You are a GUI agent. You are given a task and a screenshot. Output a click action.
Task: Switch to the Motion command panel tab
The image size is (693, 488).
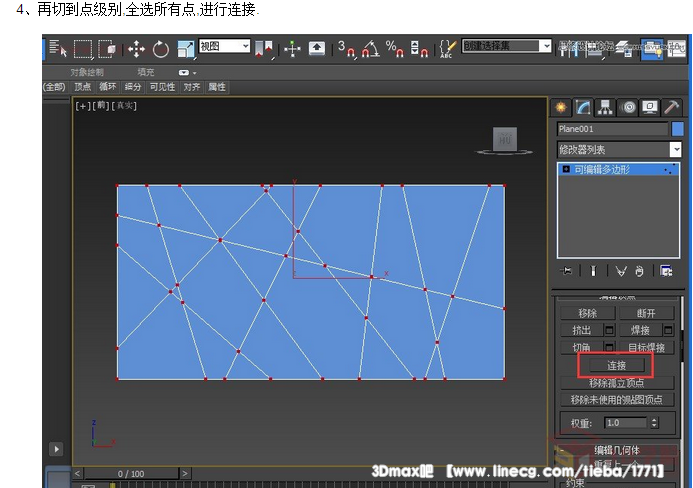628,107
